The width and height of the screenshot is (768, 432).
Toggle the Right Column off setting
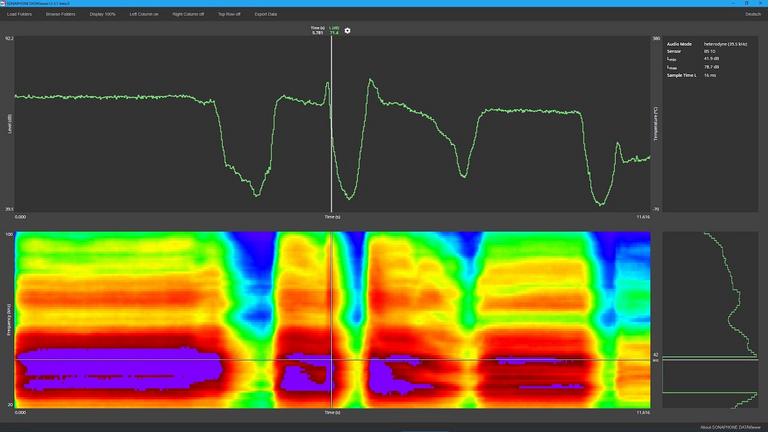click(x=188, y=14)
